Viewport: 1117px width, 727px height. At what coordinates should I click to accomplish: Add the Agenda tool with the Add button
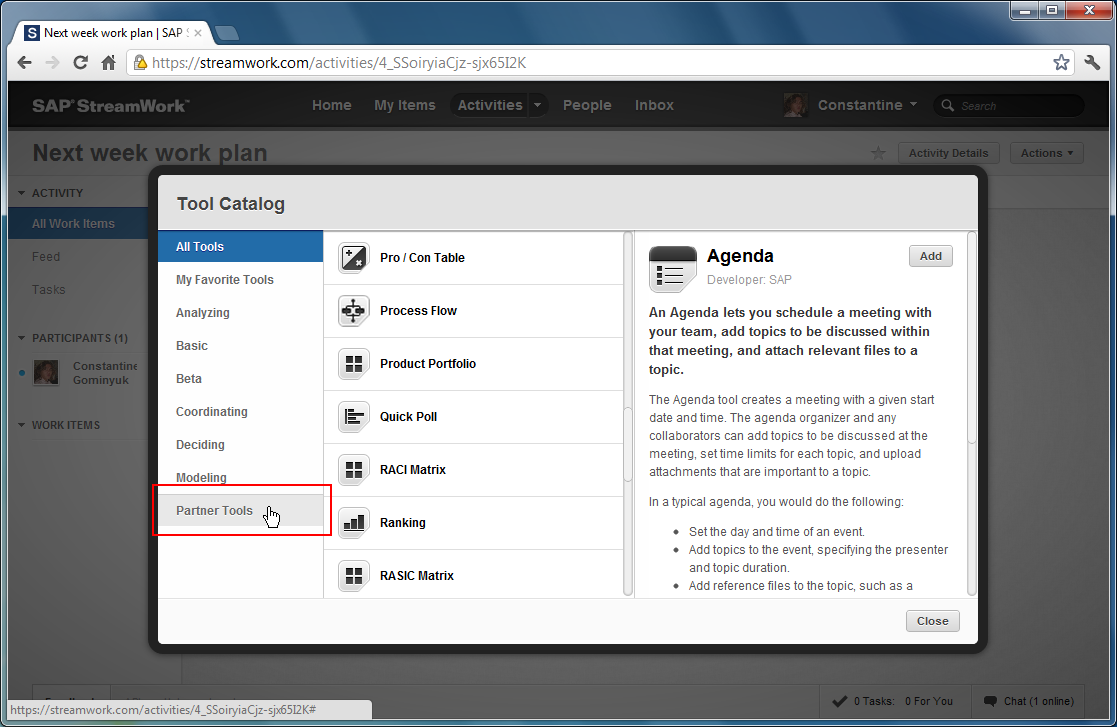[930, 256]
